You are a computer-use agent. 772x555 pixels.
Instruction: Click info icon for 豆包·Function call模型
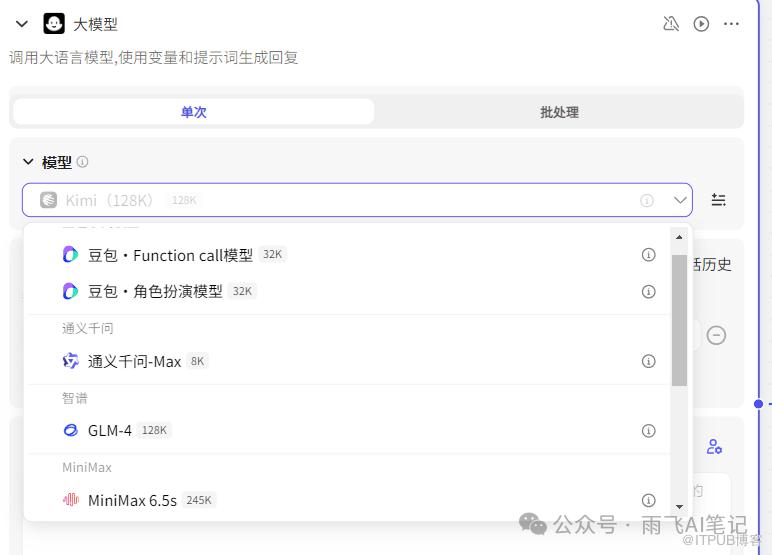click(648, 255)
